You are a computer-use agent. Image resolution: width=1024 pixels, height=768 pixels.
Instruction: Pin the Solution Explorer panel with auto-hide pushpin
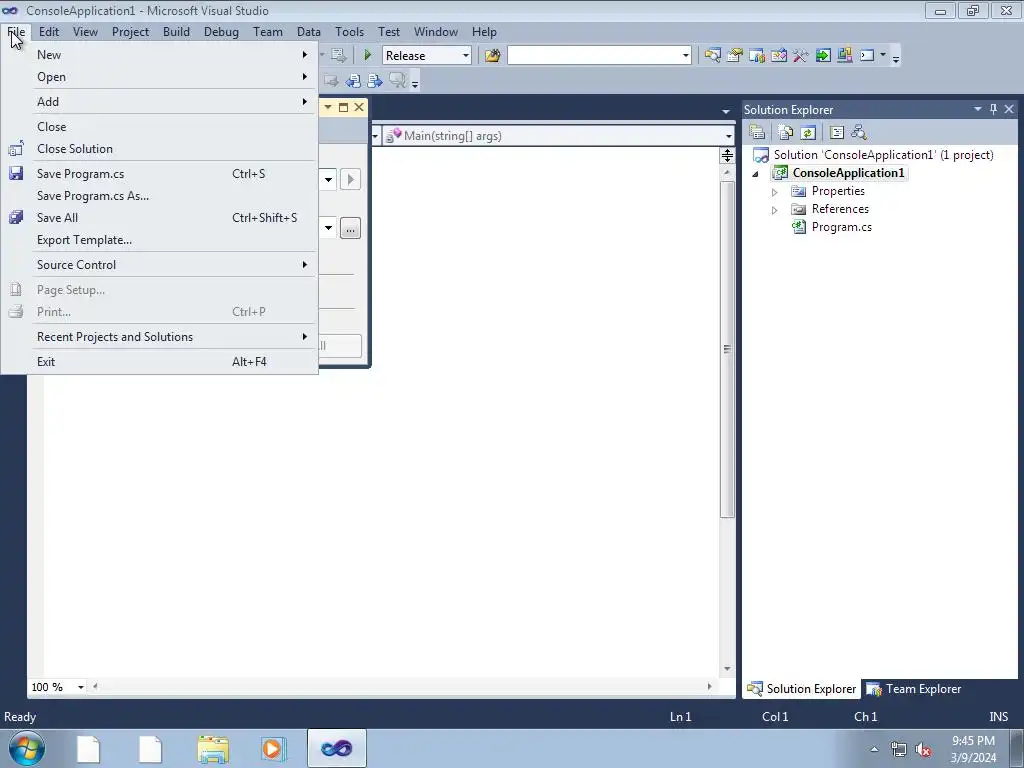pyautogui.click(x=993, y=109)
